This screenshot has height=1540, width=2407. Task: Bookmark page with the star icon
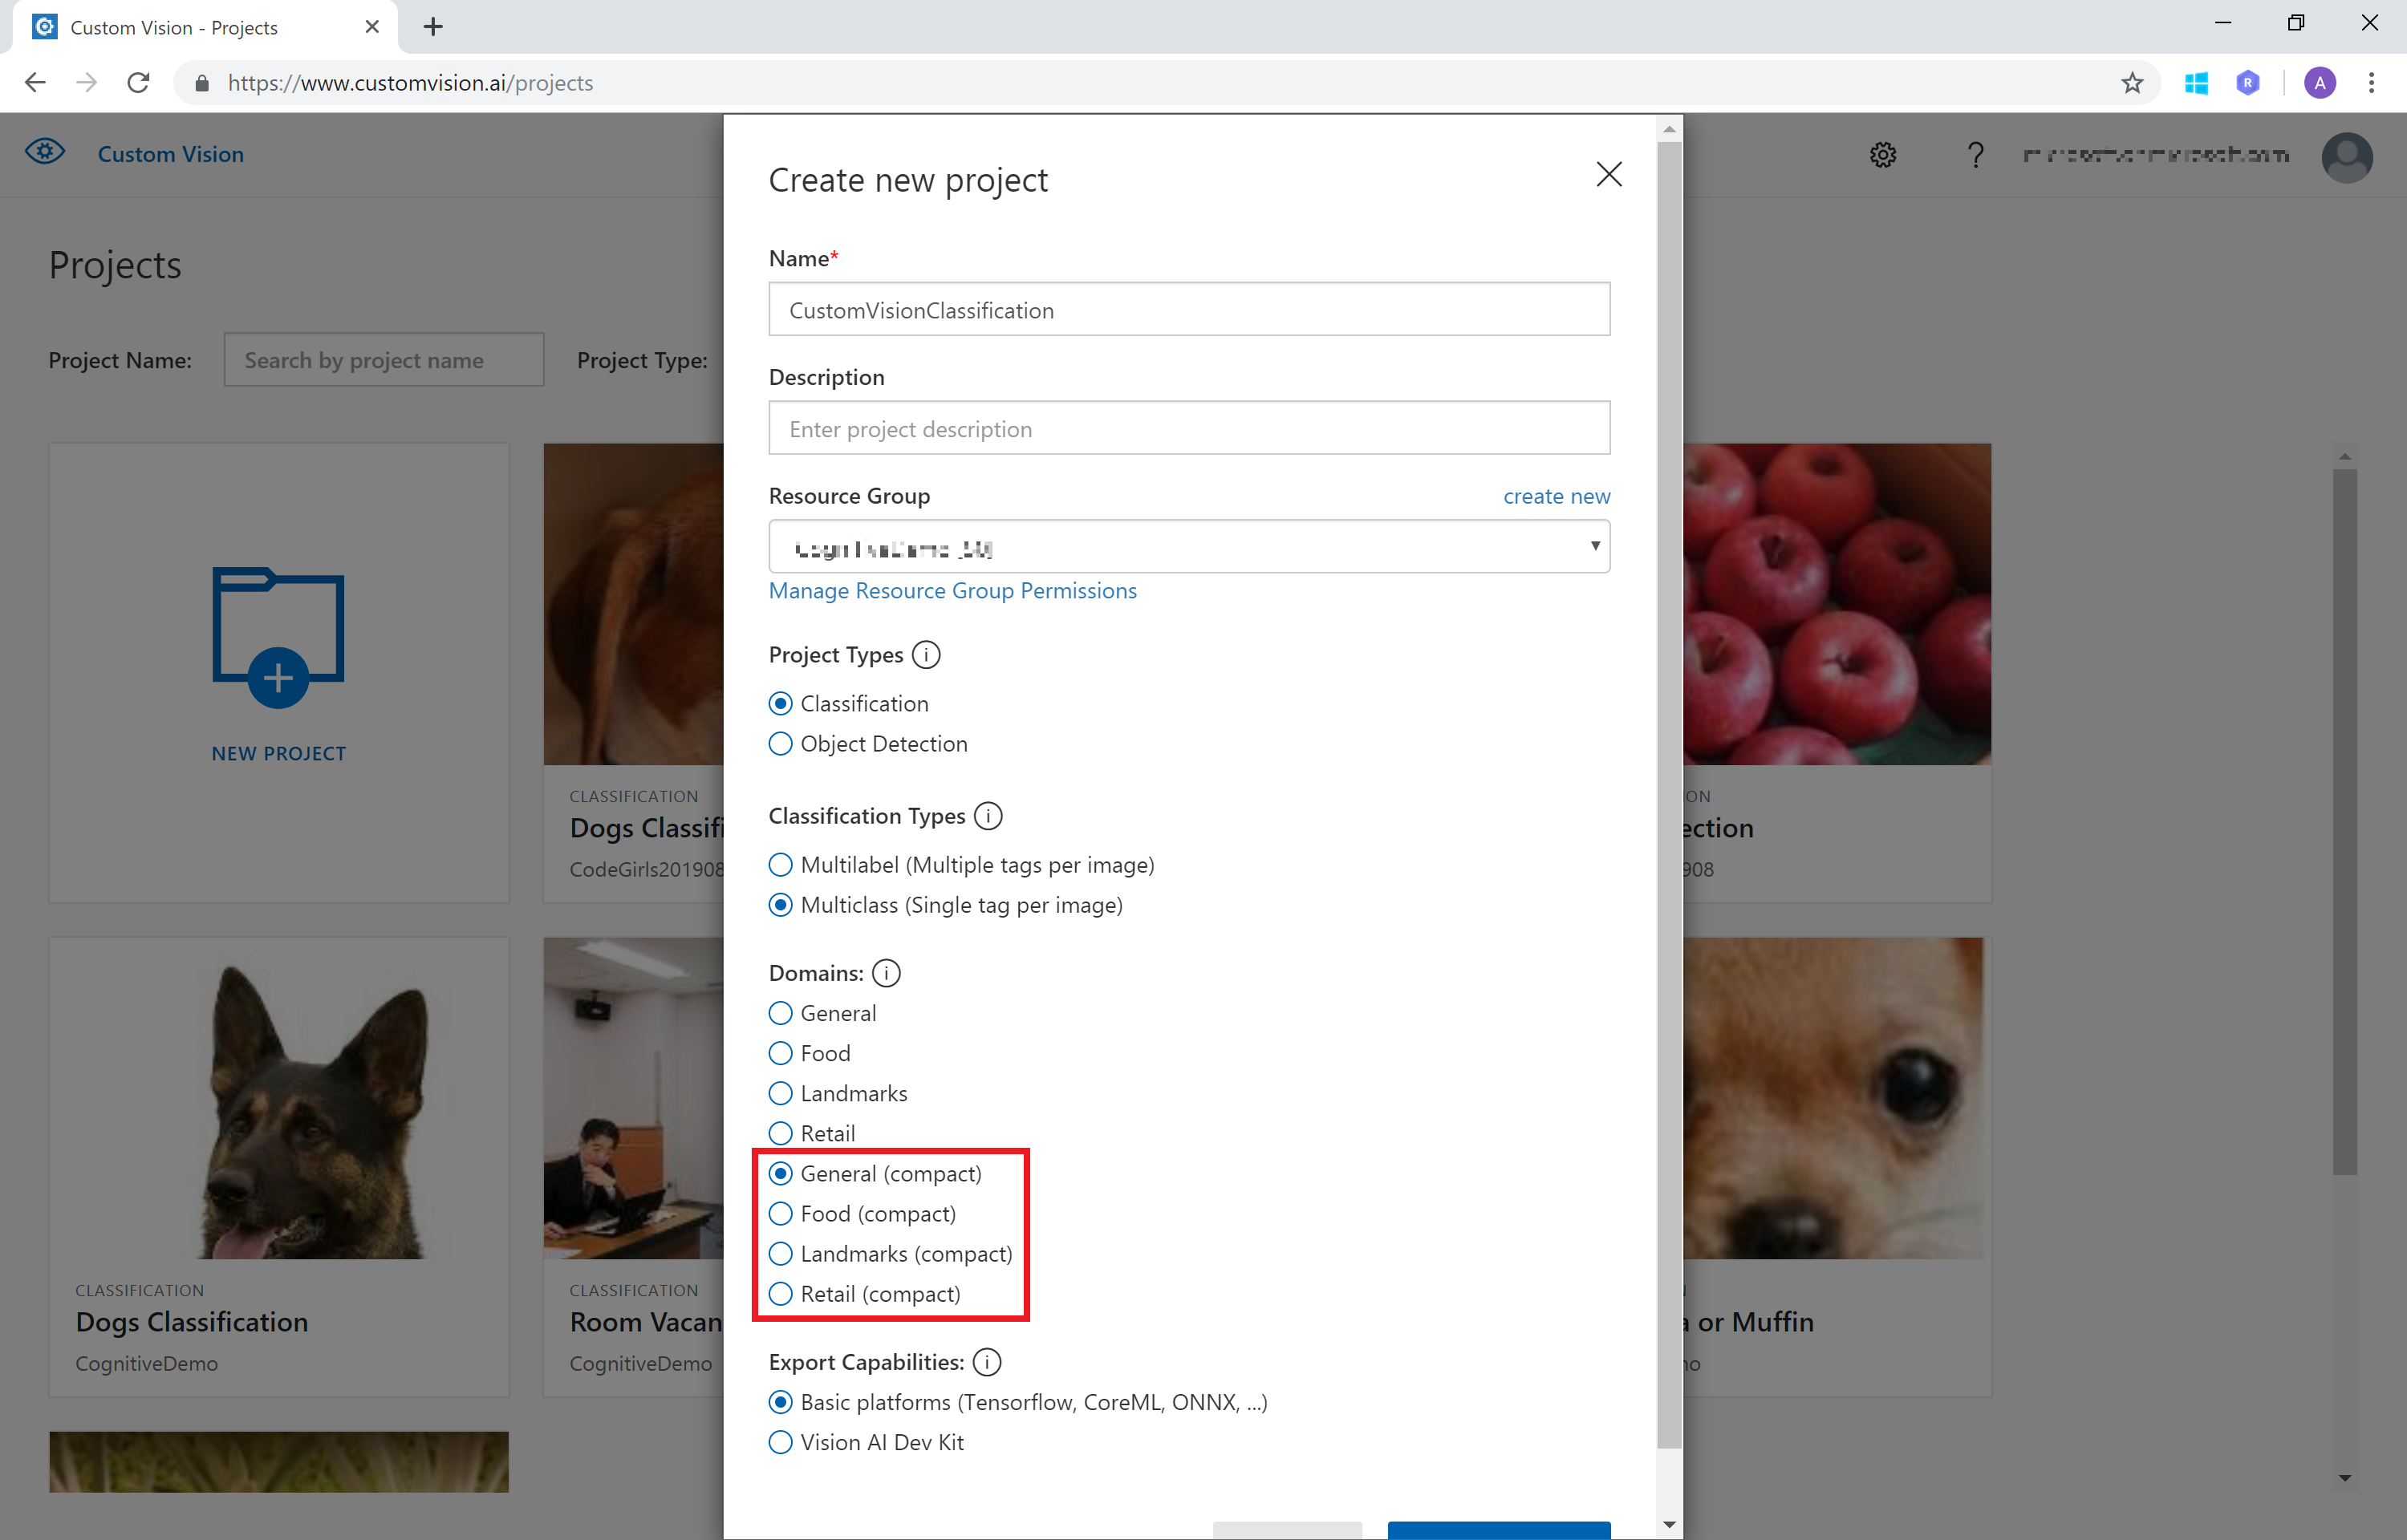coord(2131,83)
